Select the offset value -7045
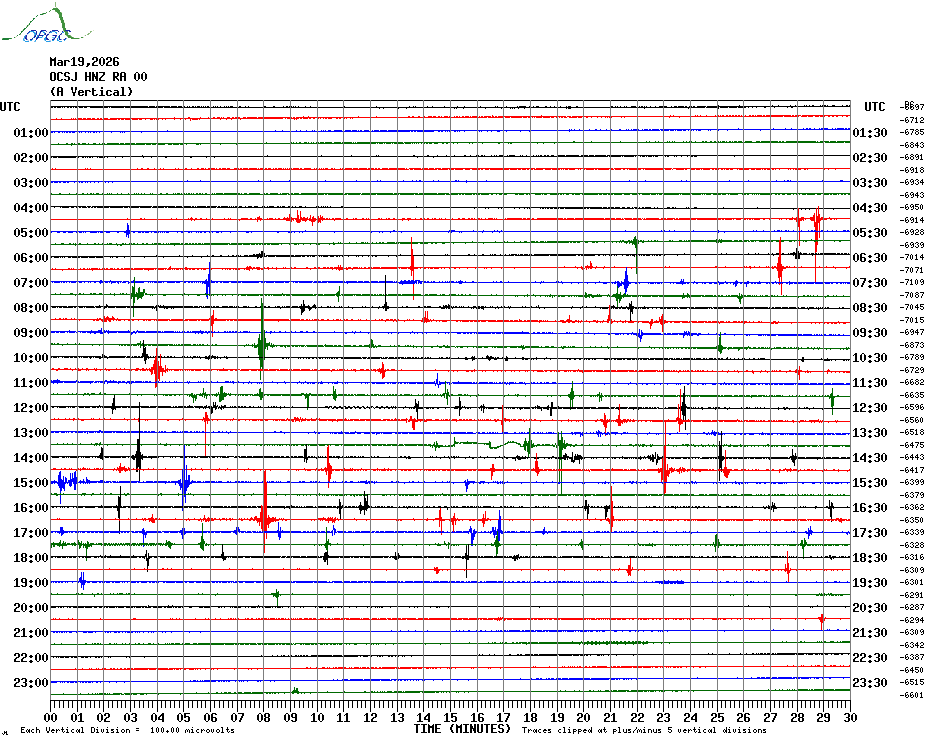 point(912,307)
